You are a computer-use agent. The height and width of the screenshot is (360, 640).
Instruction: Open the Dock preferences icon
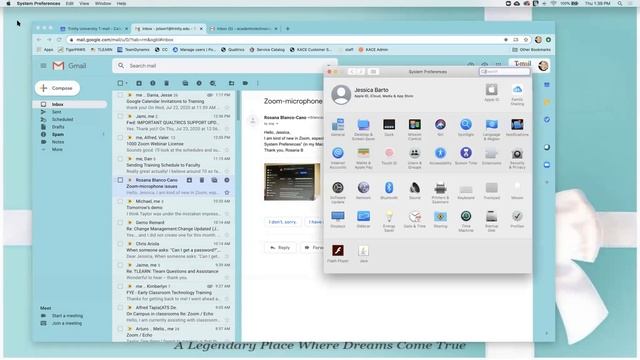(389, 124)
